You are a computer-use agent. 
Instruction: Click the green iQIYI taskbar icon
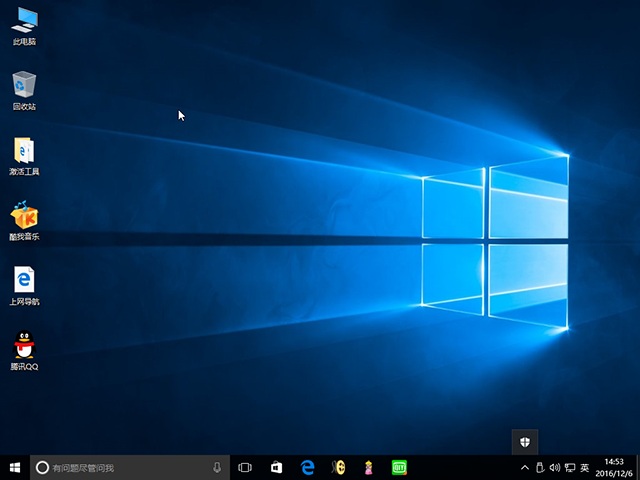[x=399, y=467]
